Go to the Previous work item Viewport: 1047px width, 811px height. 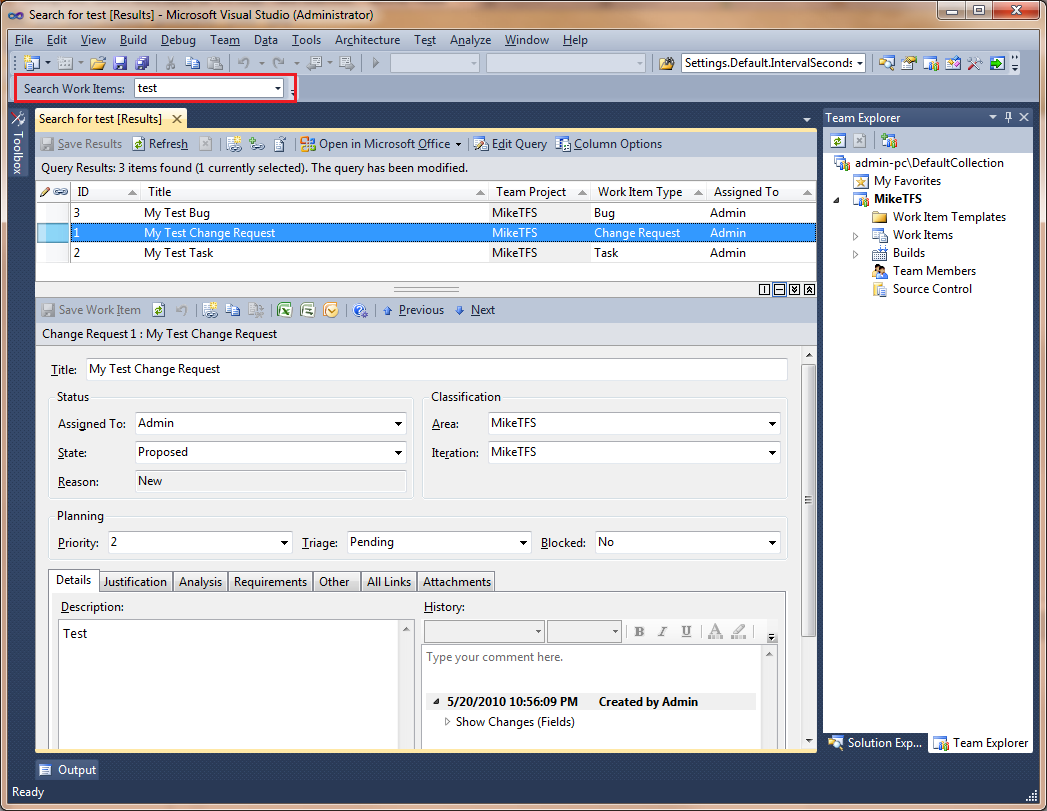coord(414,310)
